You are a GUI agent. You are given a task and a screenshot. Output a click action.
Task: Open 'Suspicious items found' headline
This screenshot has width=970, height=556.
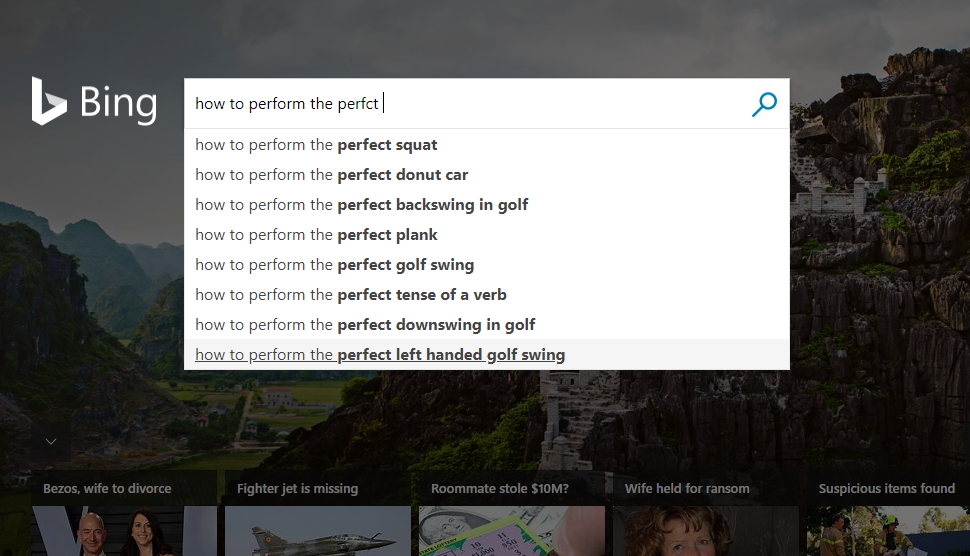click(x=886, y=488)
